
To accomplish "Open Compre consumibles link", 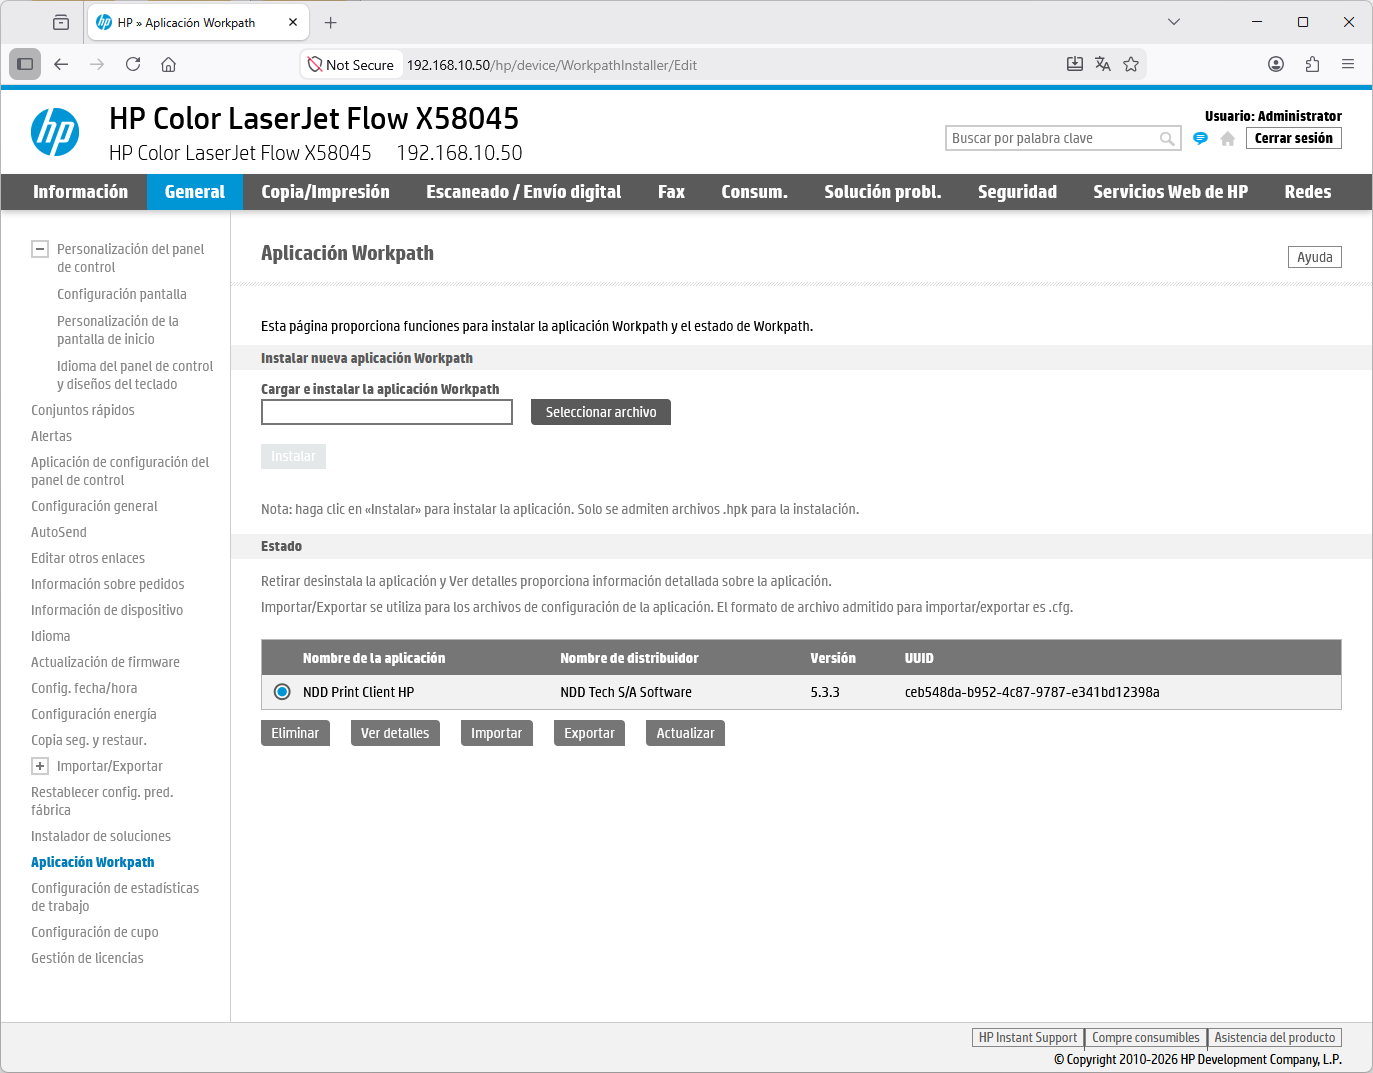I will tap(1146, 1038).
